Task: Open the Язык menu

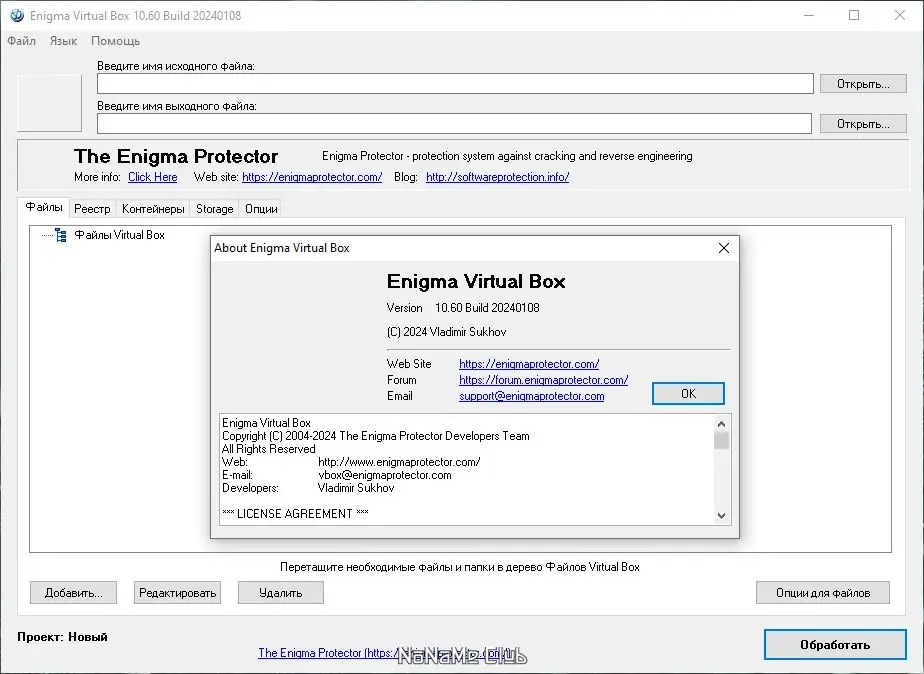Action: tap(63, 41)
